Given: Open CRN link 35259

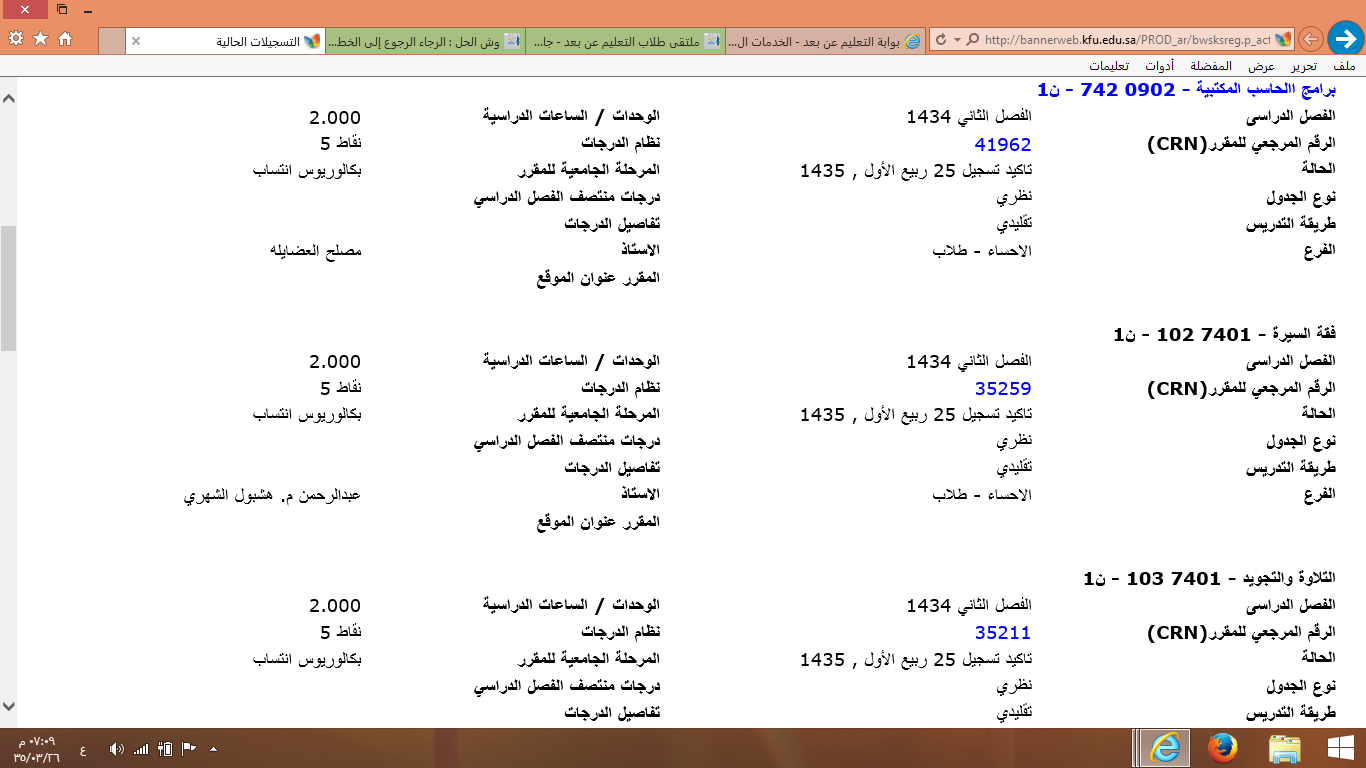Looking at the screenshot, I should click(x=1002, y=389).
